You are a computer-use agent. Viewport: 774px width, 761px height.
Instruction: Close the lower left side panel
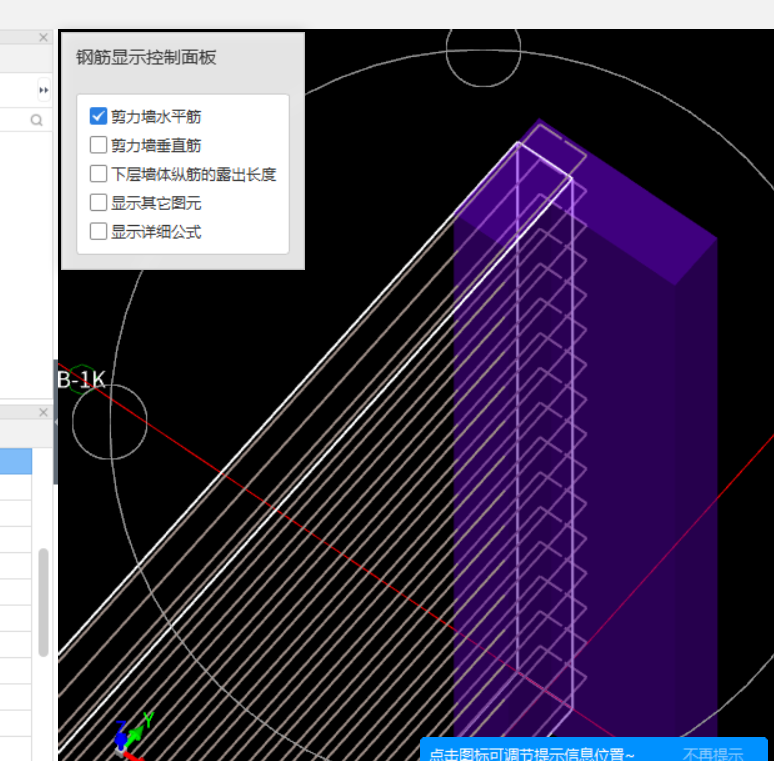[43, 412]
